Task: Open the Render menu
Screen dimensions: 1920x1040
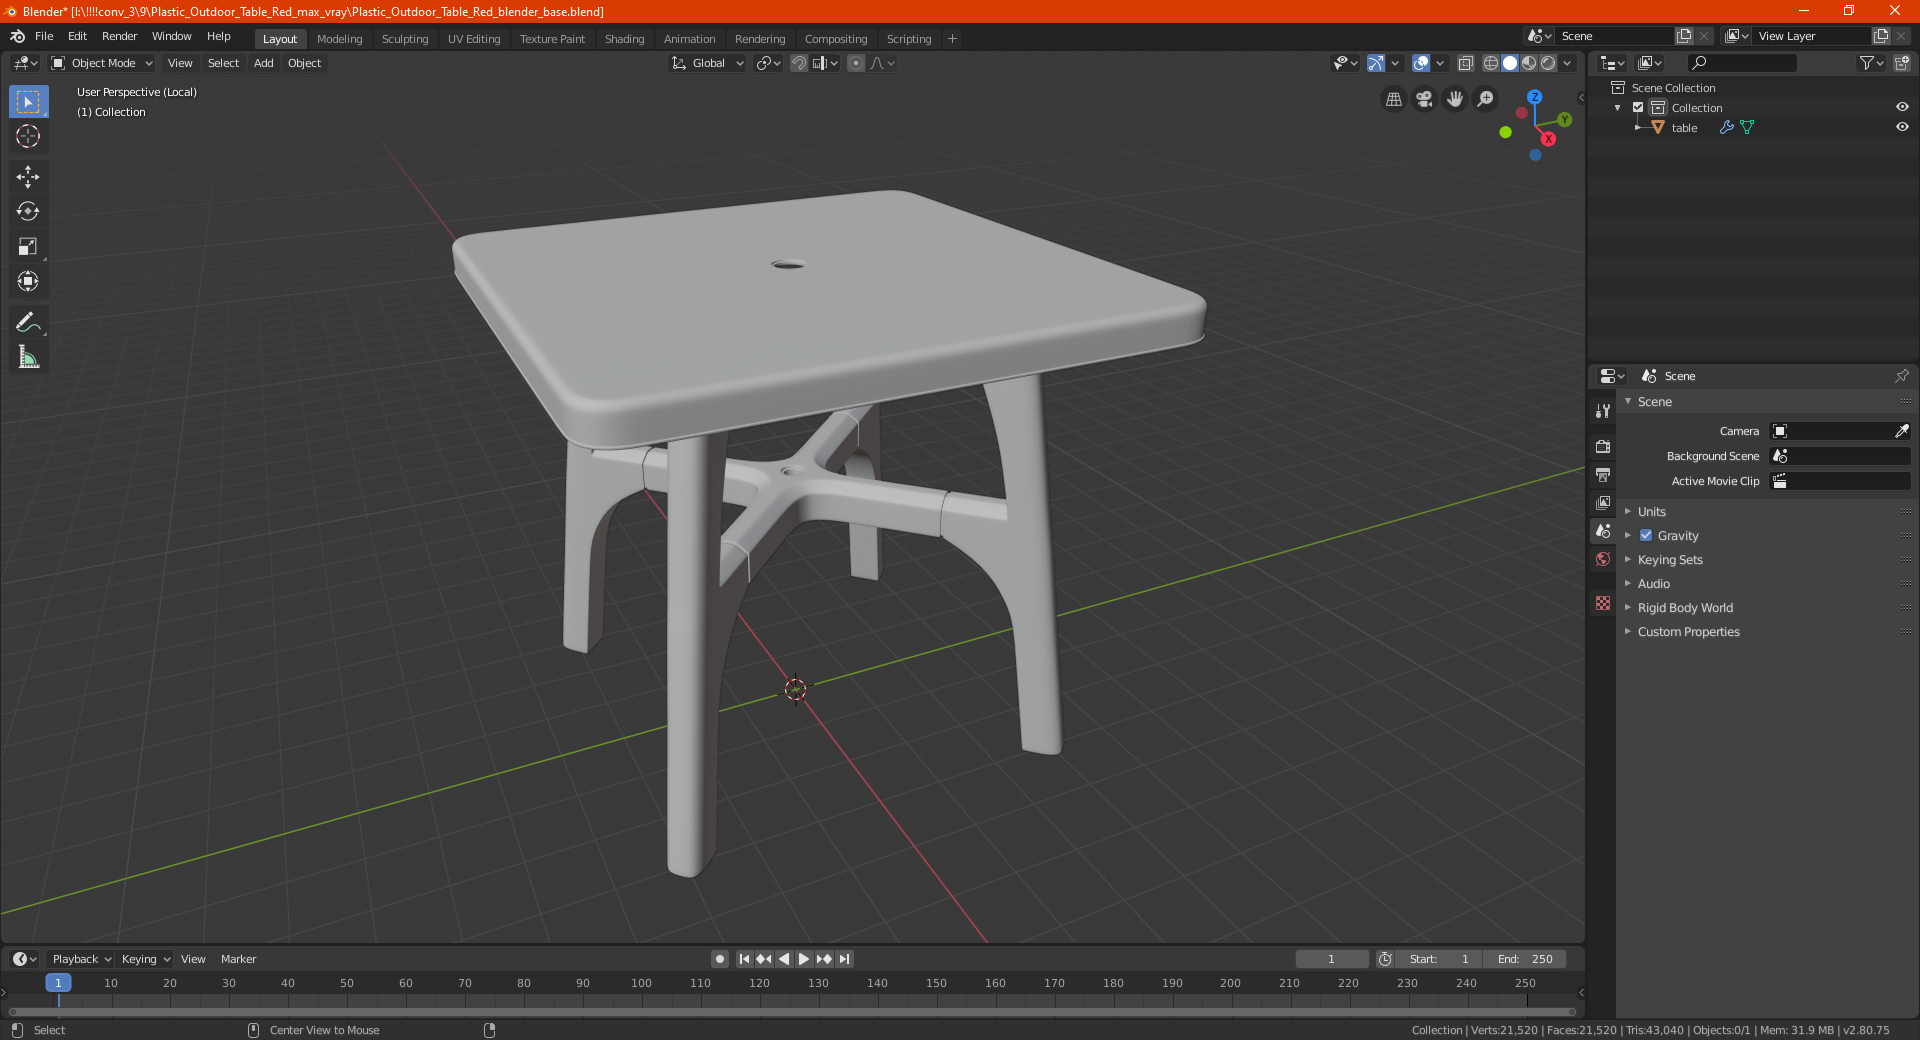Action: 119,36
